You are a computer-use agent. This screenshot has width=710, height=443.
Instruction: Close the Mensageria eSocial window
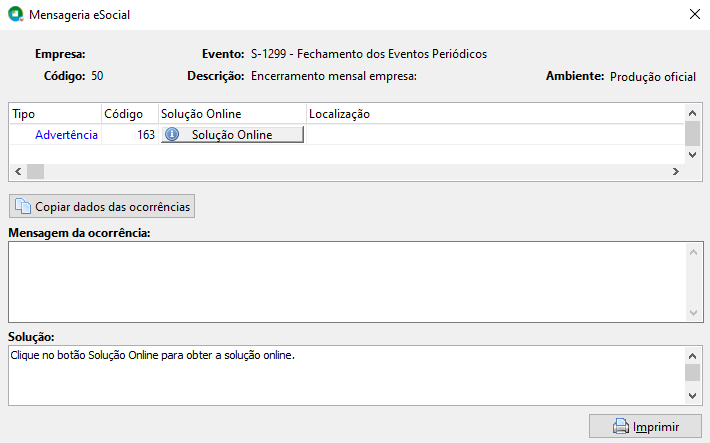point(695,14)
